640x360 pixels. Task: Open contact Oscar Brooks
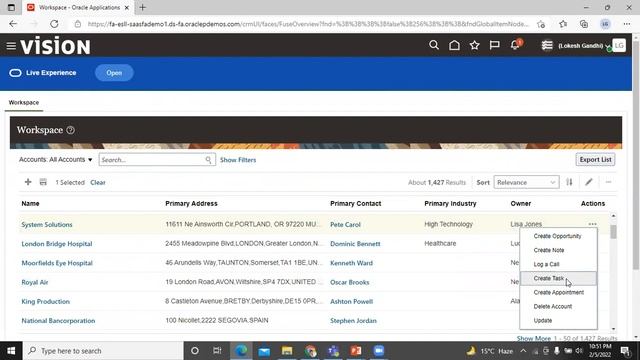(x=350, y=282)
